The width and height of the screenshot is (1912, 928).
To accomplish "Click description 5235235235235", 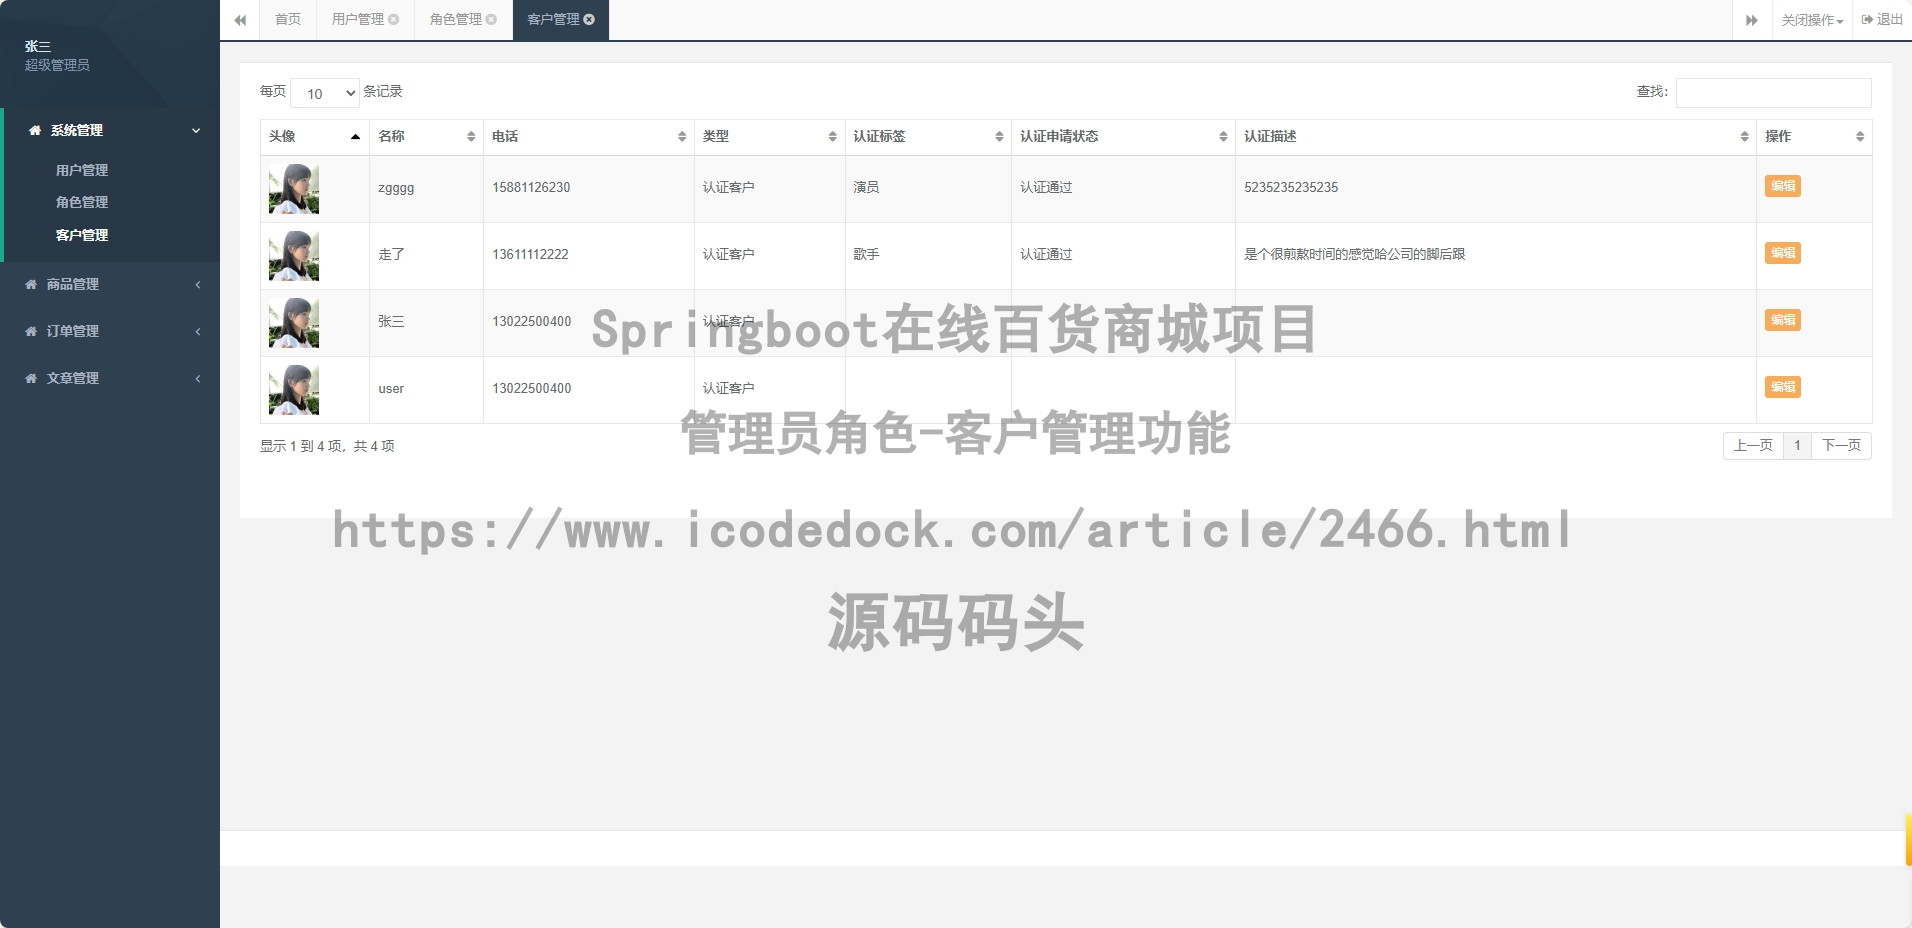I will pyautogui.click(x=1291, y=188).
